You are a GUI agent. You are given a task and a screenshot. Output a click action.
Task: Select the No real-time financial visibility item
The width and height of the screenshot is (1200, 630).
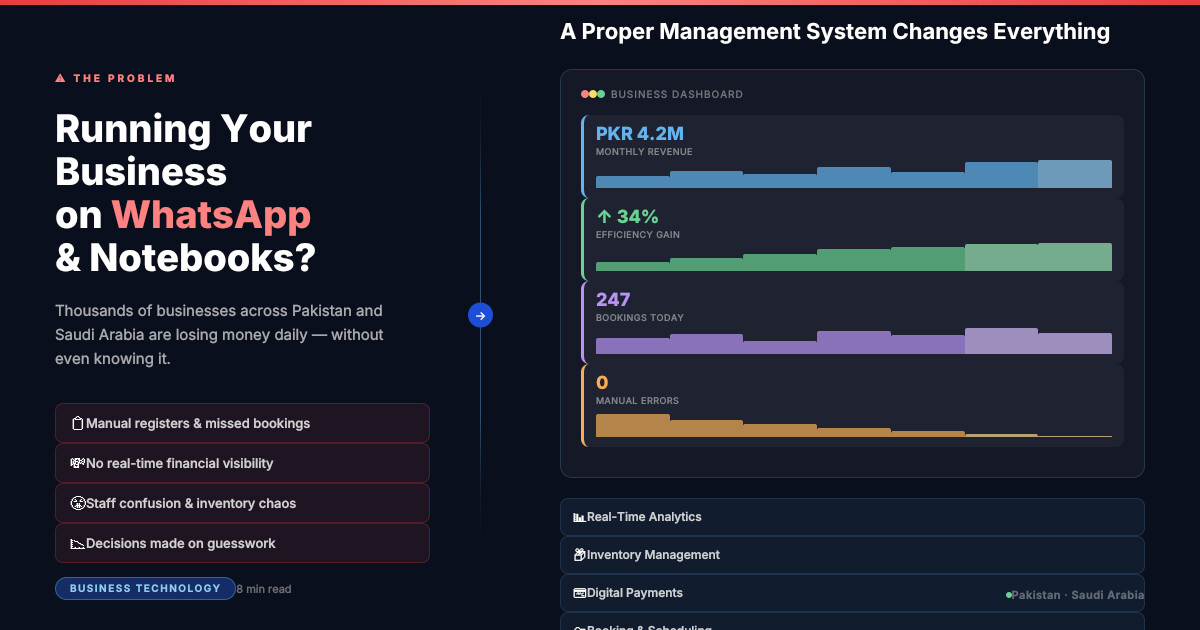[x=242, y=463]
